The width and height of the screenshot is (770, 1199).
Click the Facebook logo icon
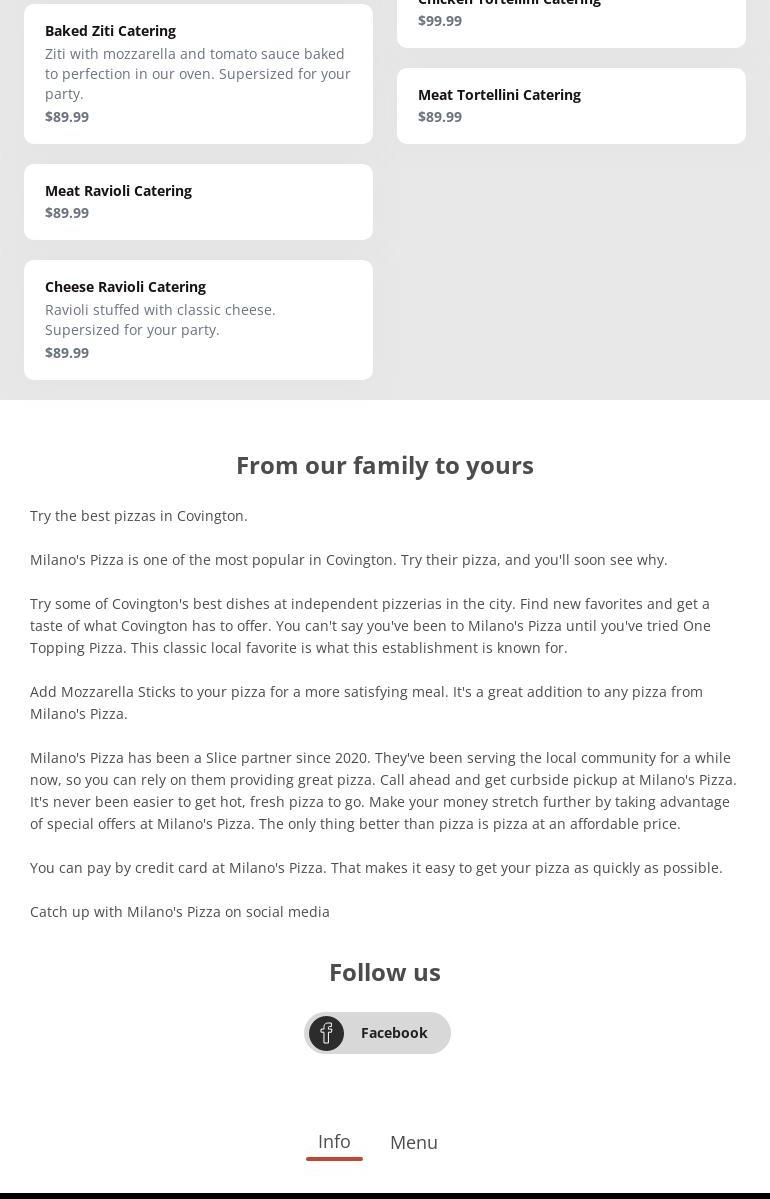click(326, 1033)
